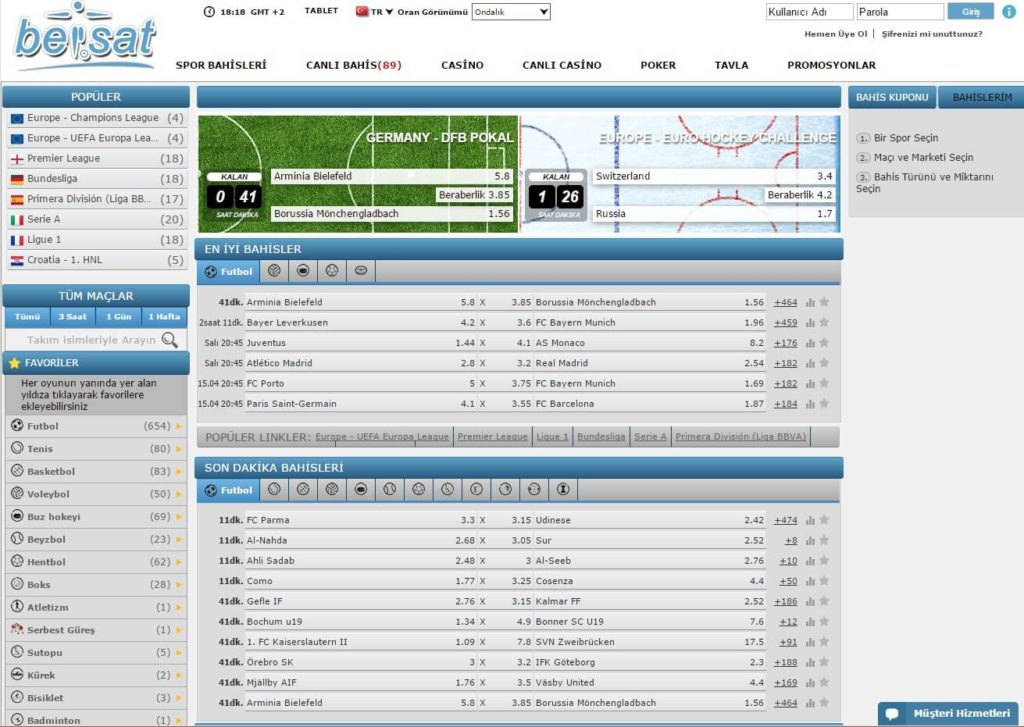
Task: Open Canlı Bahis menu
Action: (x=353, y=65)
